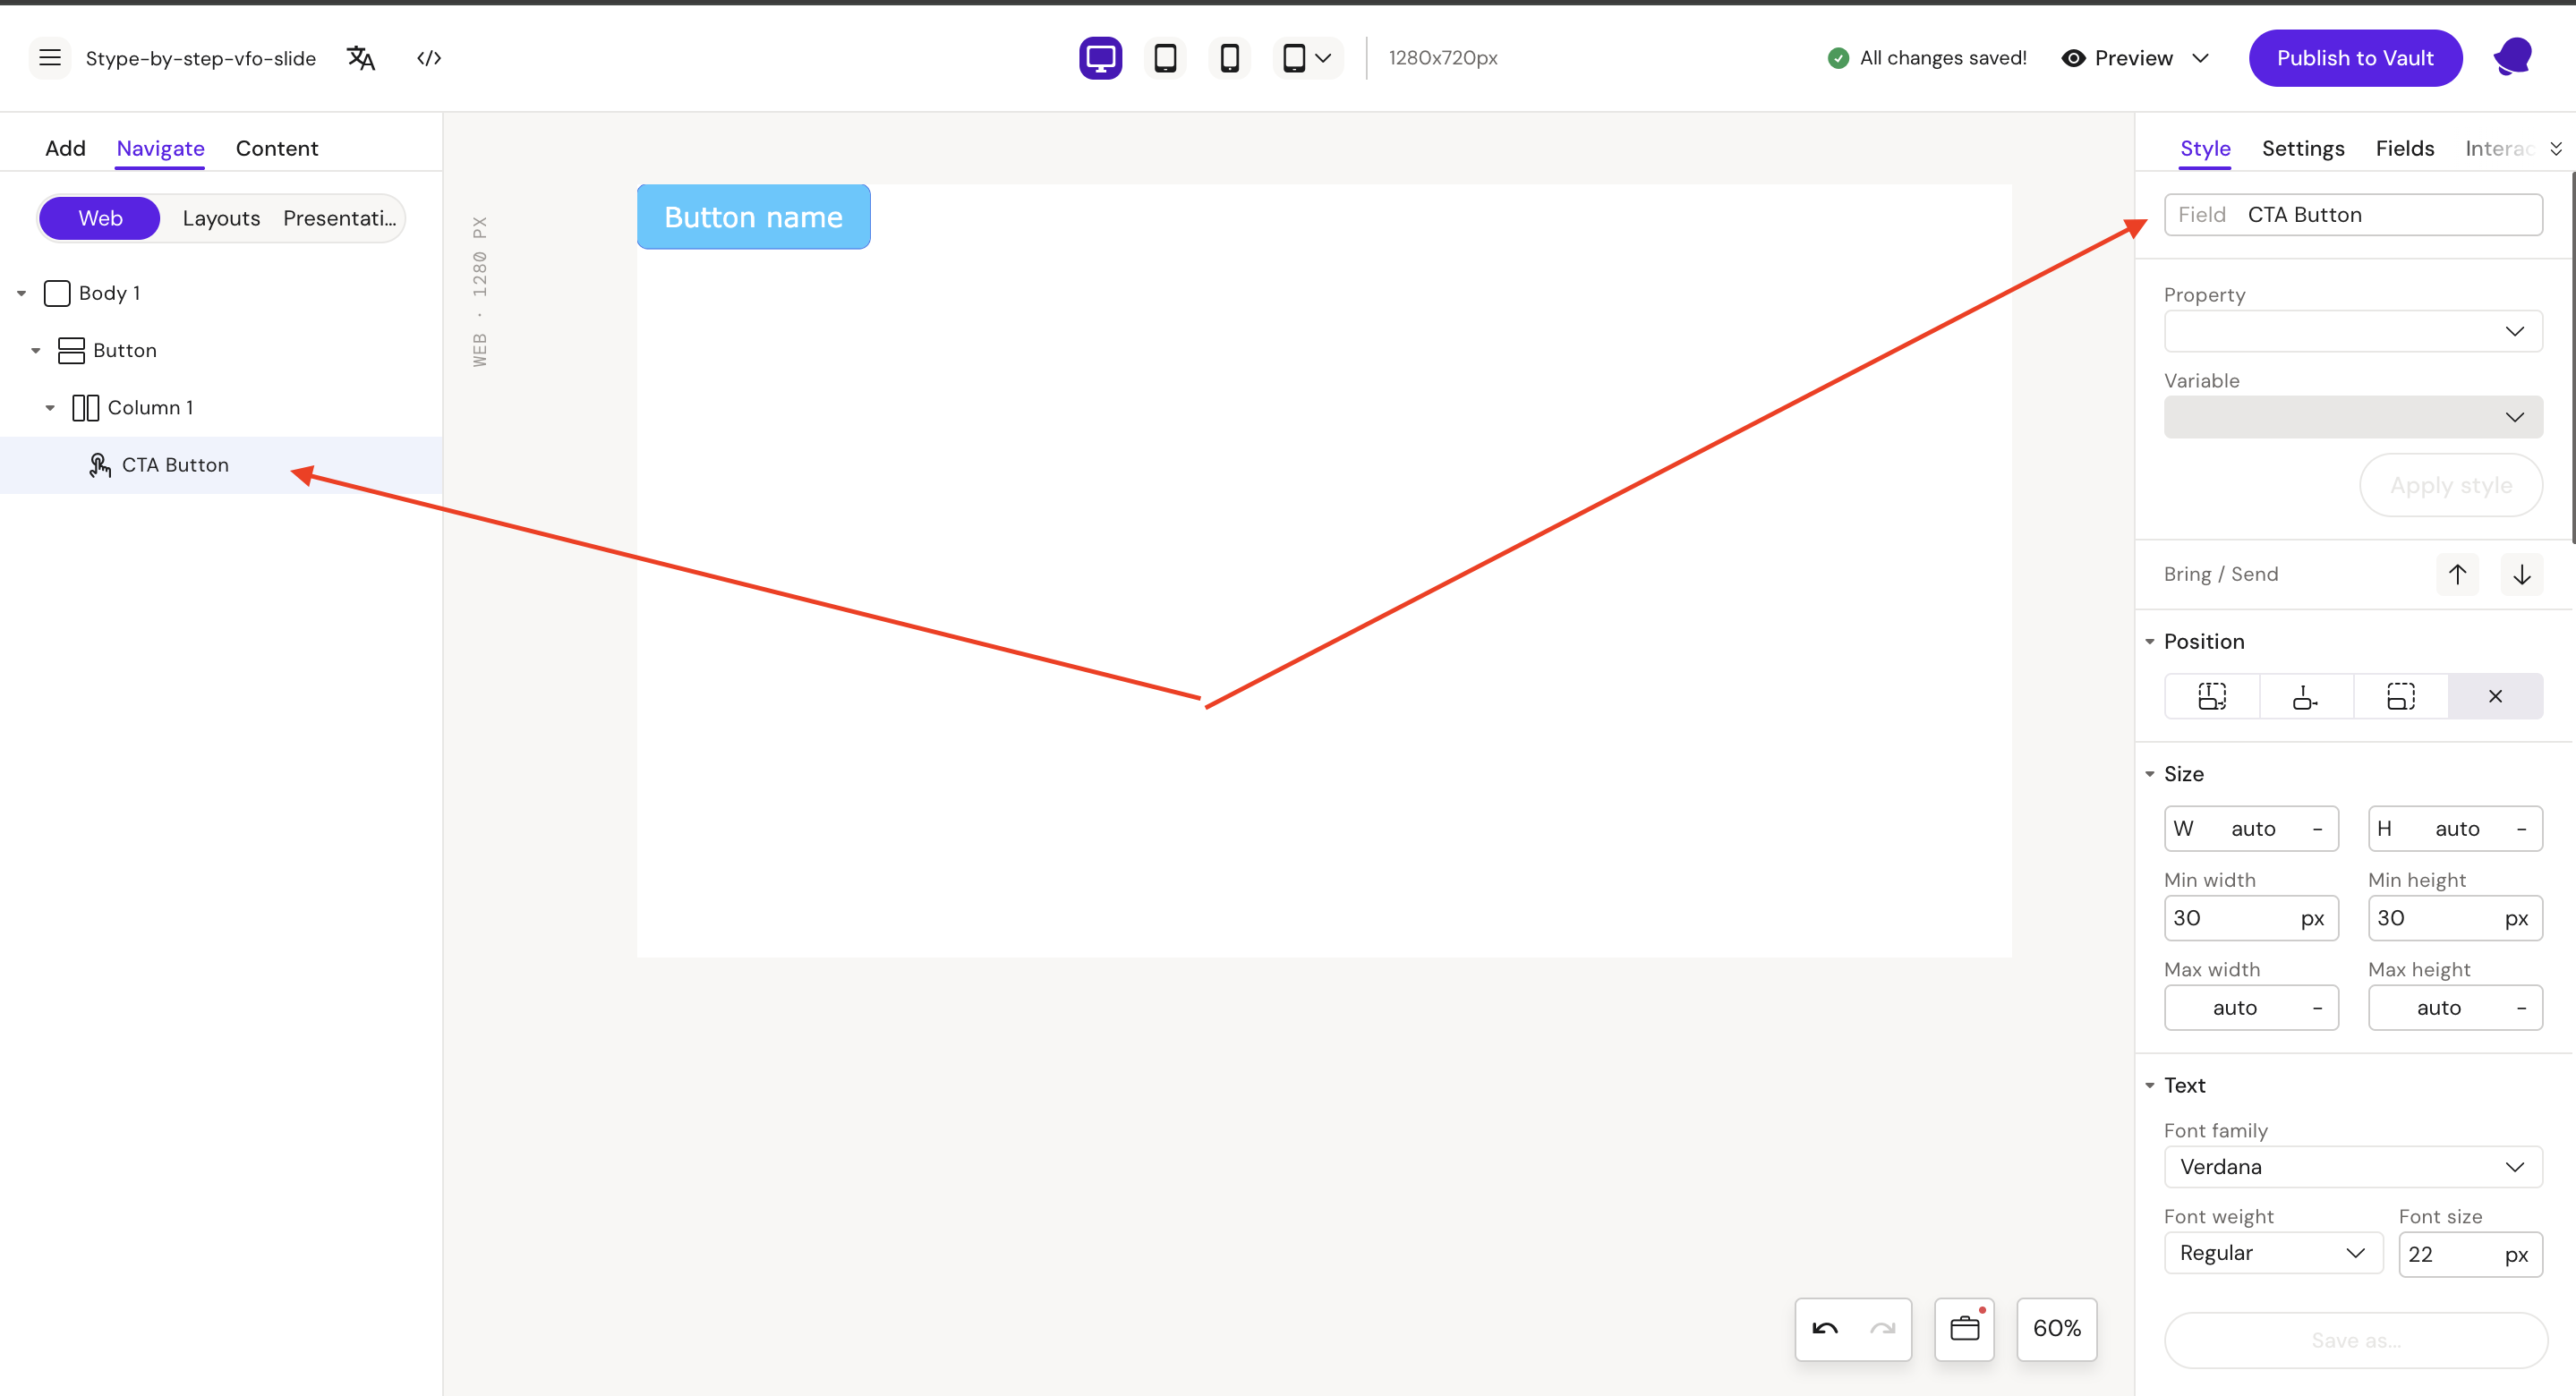Edit the Field name CTA Button input

[x=2353, y=215]
